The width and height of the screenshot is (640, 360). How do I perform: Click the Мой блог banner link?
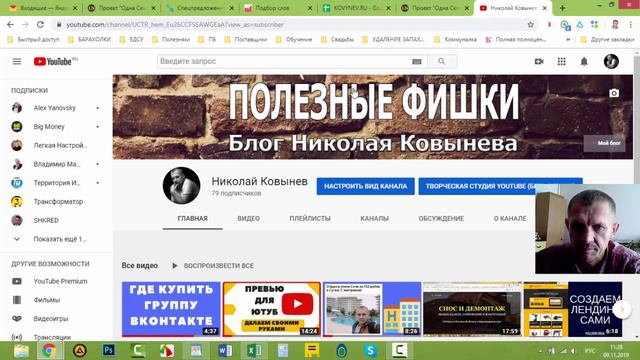tap(604, 143)
